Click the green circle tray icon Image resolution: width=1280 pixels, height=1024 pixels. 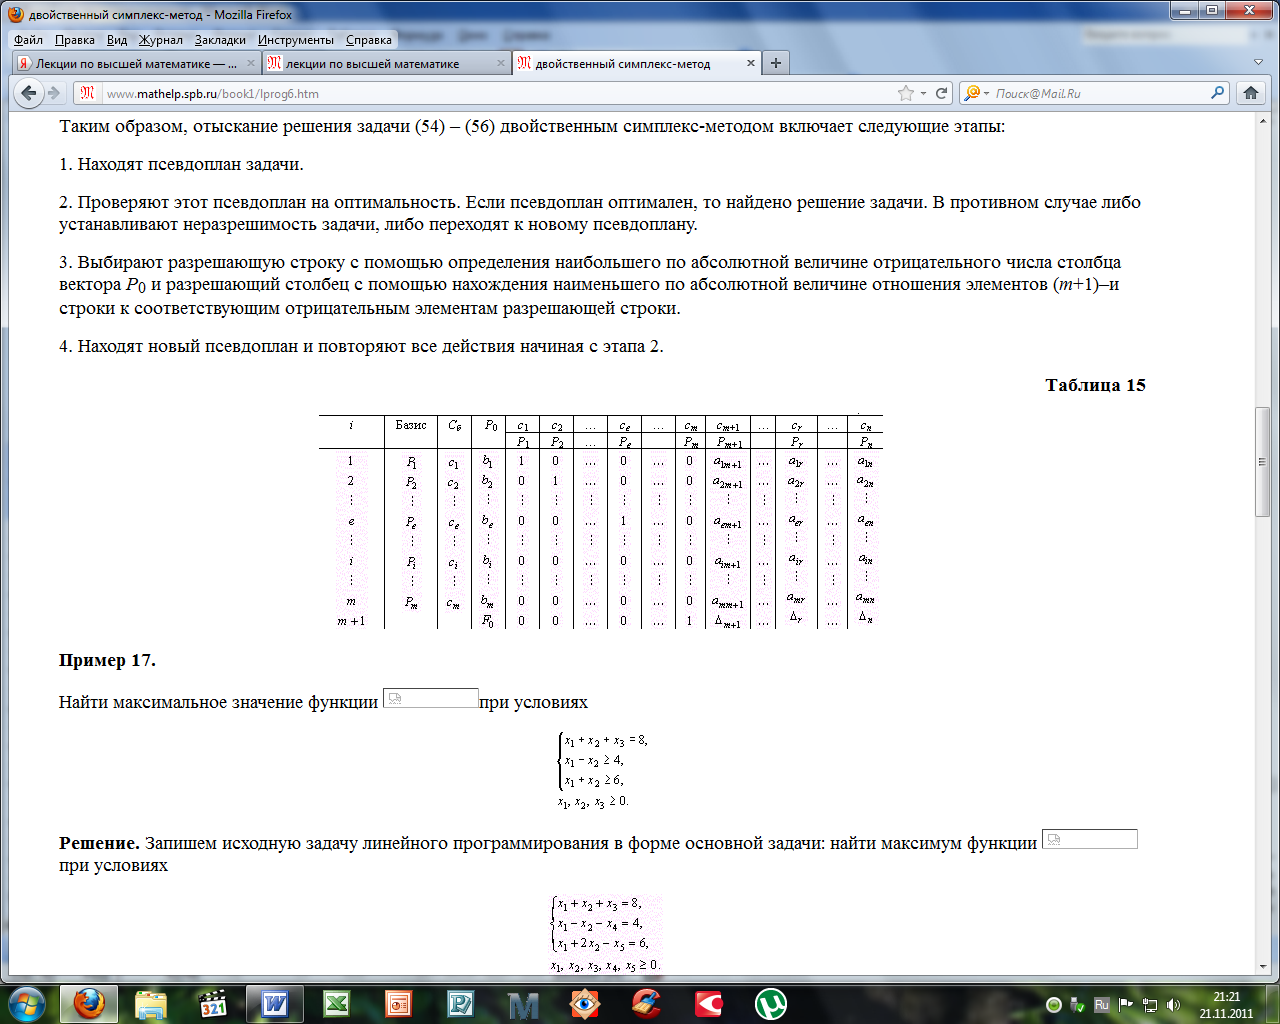[x=1053, y=1004]
